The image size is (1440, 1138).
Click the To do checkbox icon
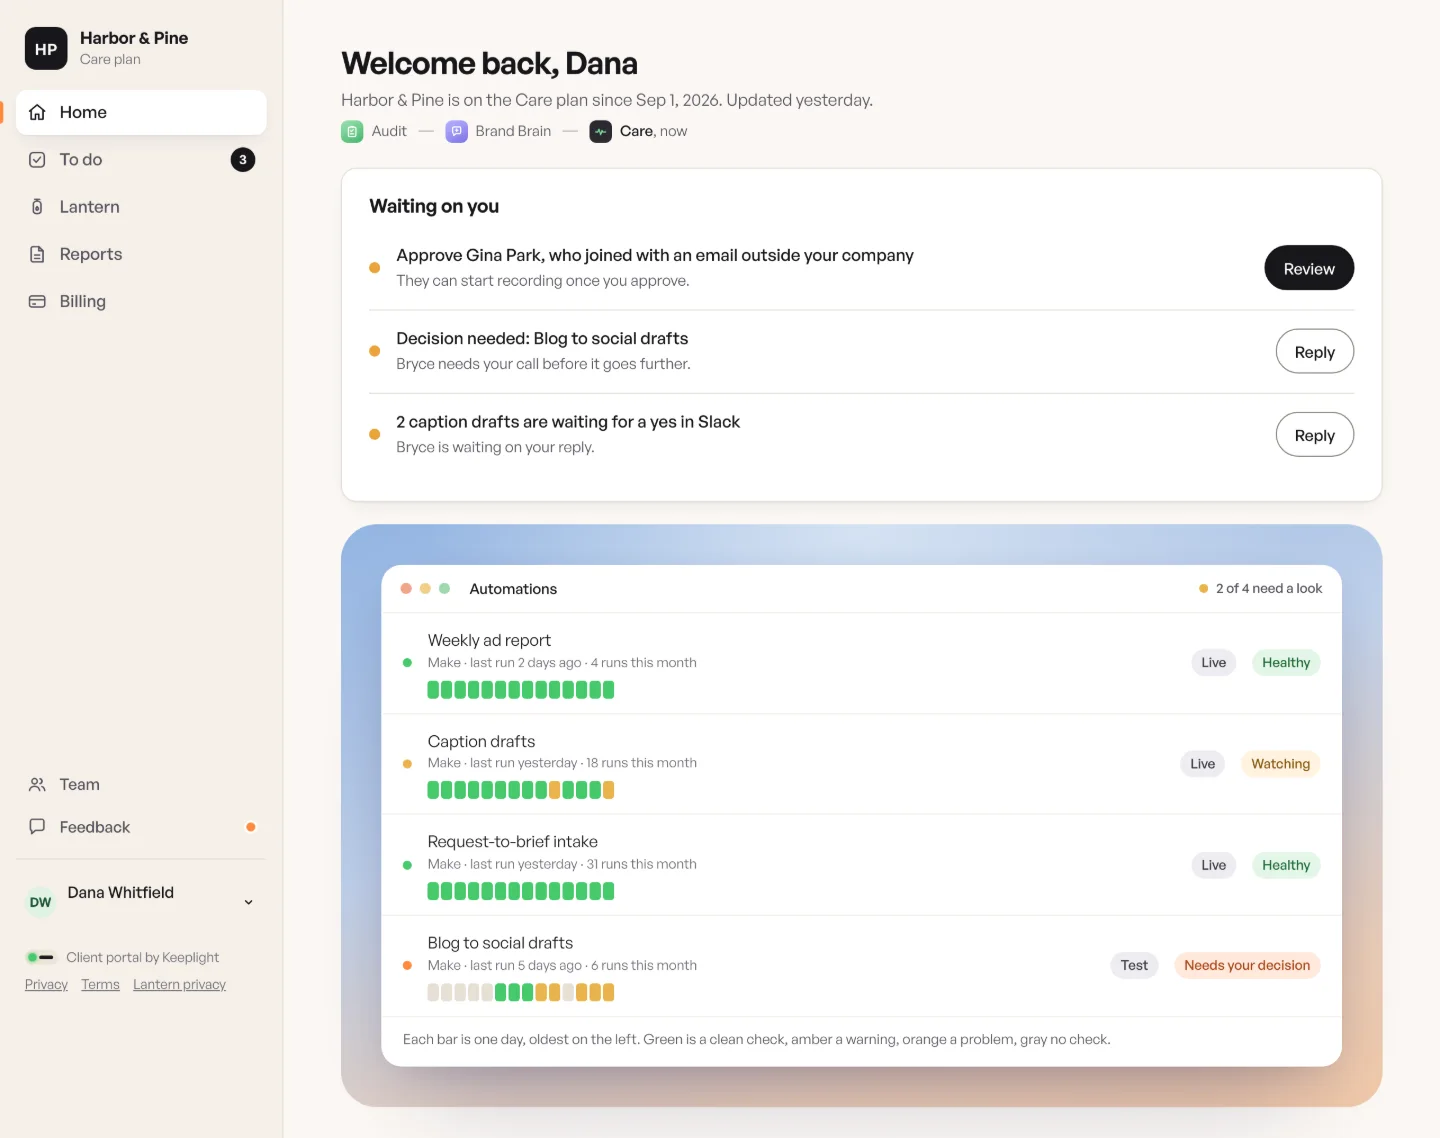(x=37, y=160)
